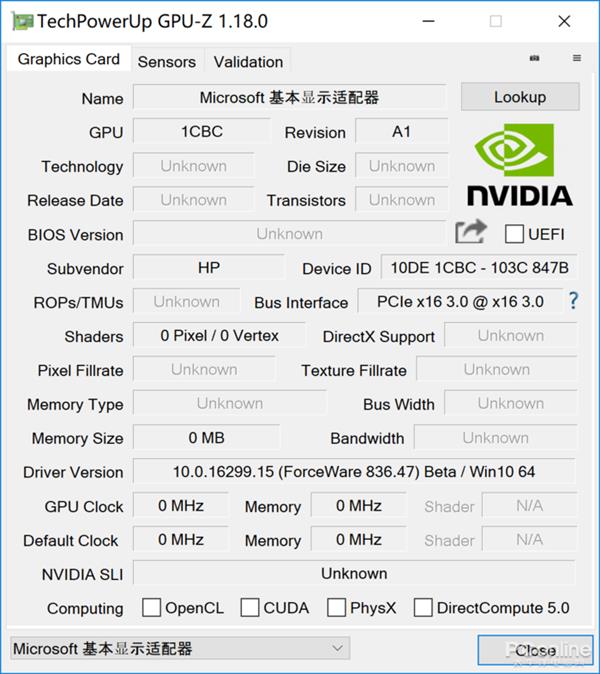
Task: Open the hamburger menu icon
Action: (x=577, y=58)
